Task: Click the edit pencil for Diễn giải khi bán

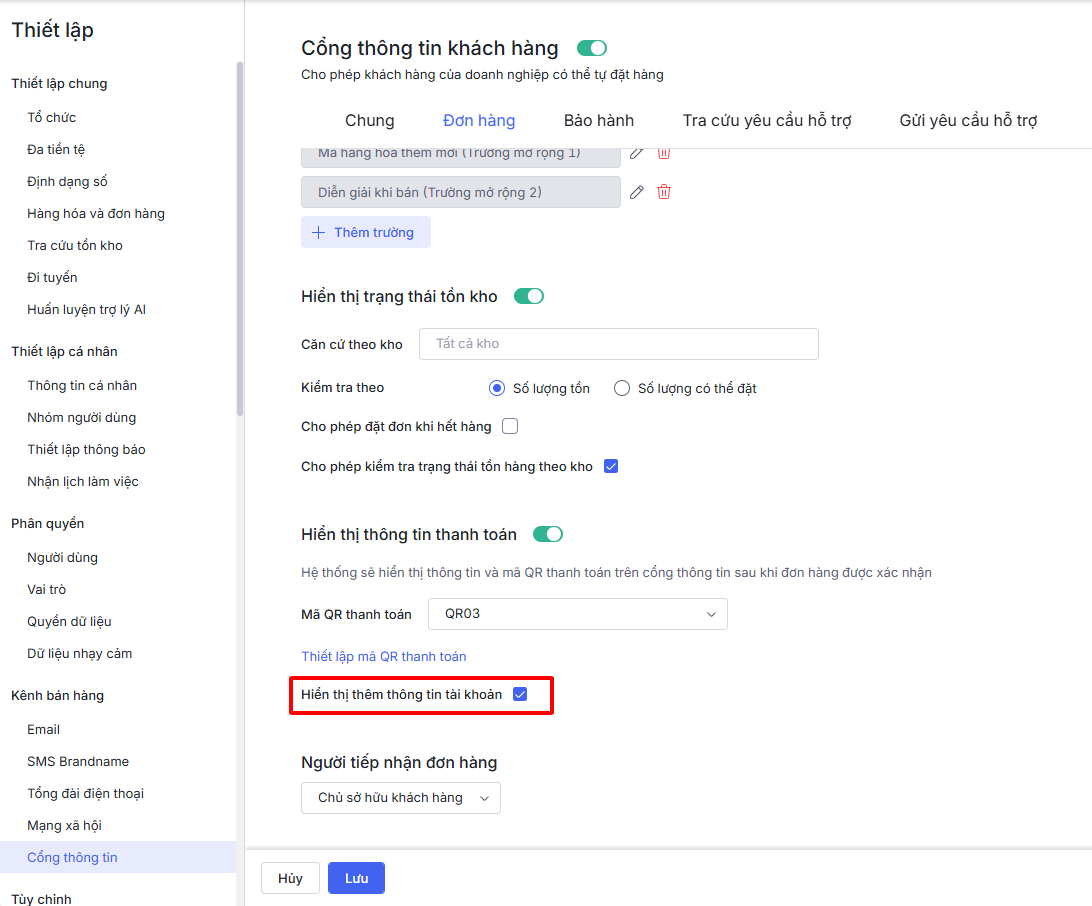Action: tap(637, 192)
